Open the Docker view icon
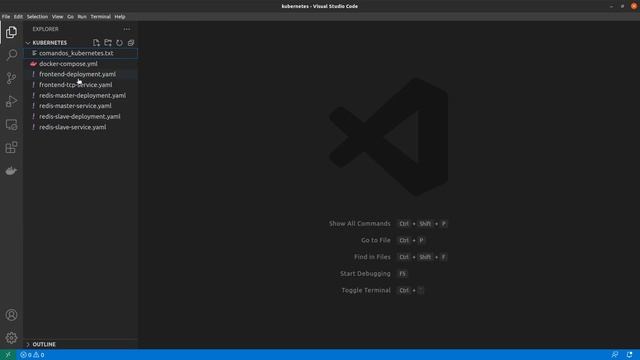The width and height of the screenshot is (640, 360). coord(11,171)
